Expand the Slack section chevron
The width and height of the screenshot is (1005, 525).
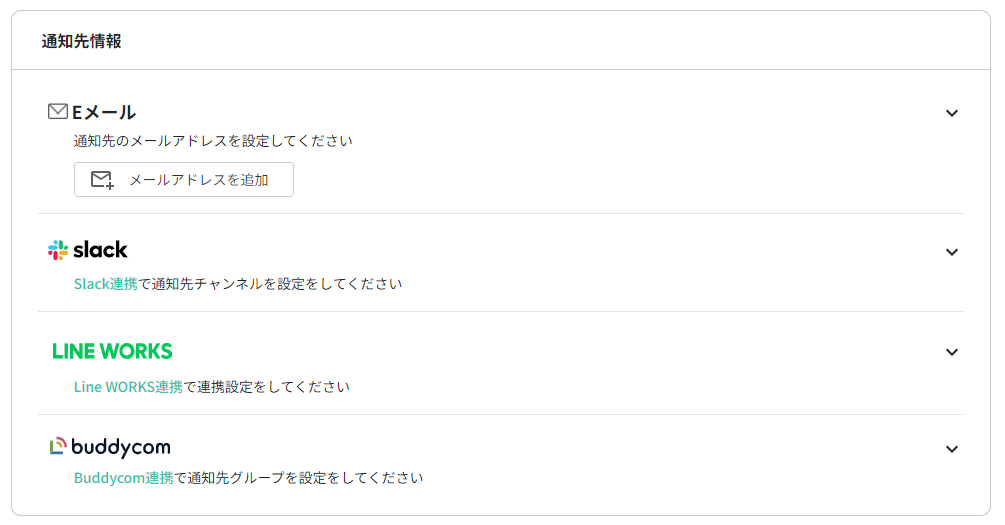click(x=951, y=252)
